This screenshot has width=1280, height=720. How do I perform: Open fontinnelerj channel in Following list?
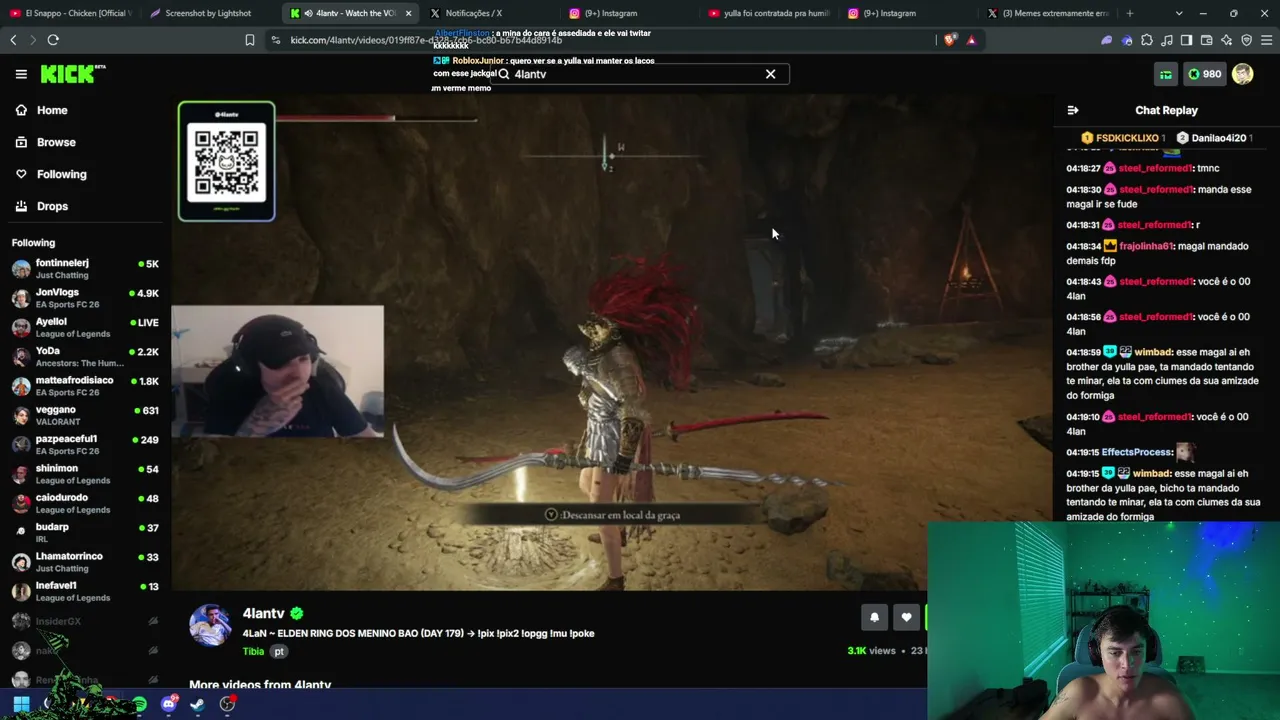[85, 269]
